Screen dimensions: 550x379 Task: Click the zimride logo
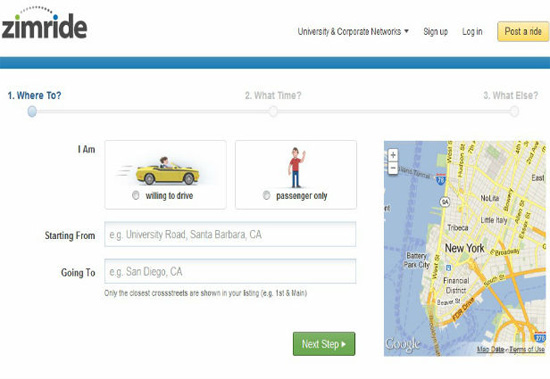pyautogui.click(x=44, y=23)
